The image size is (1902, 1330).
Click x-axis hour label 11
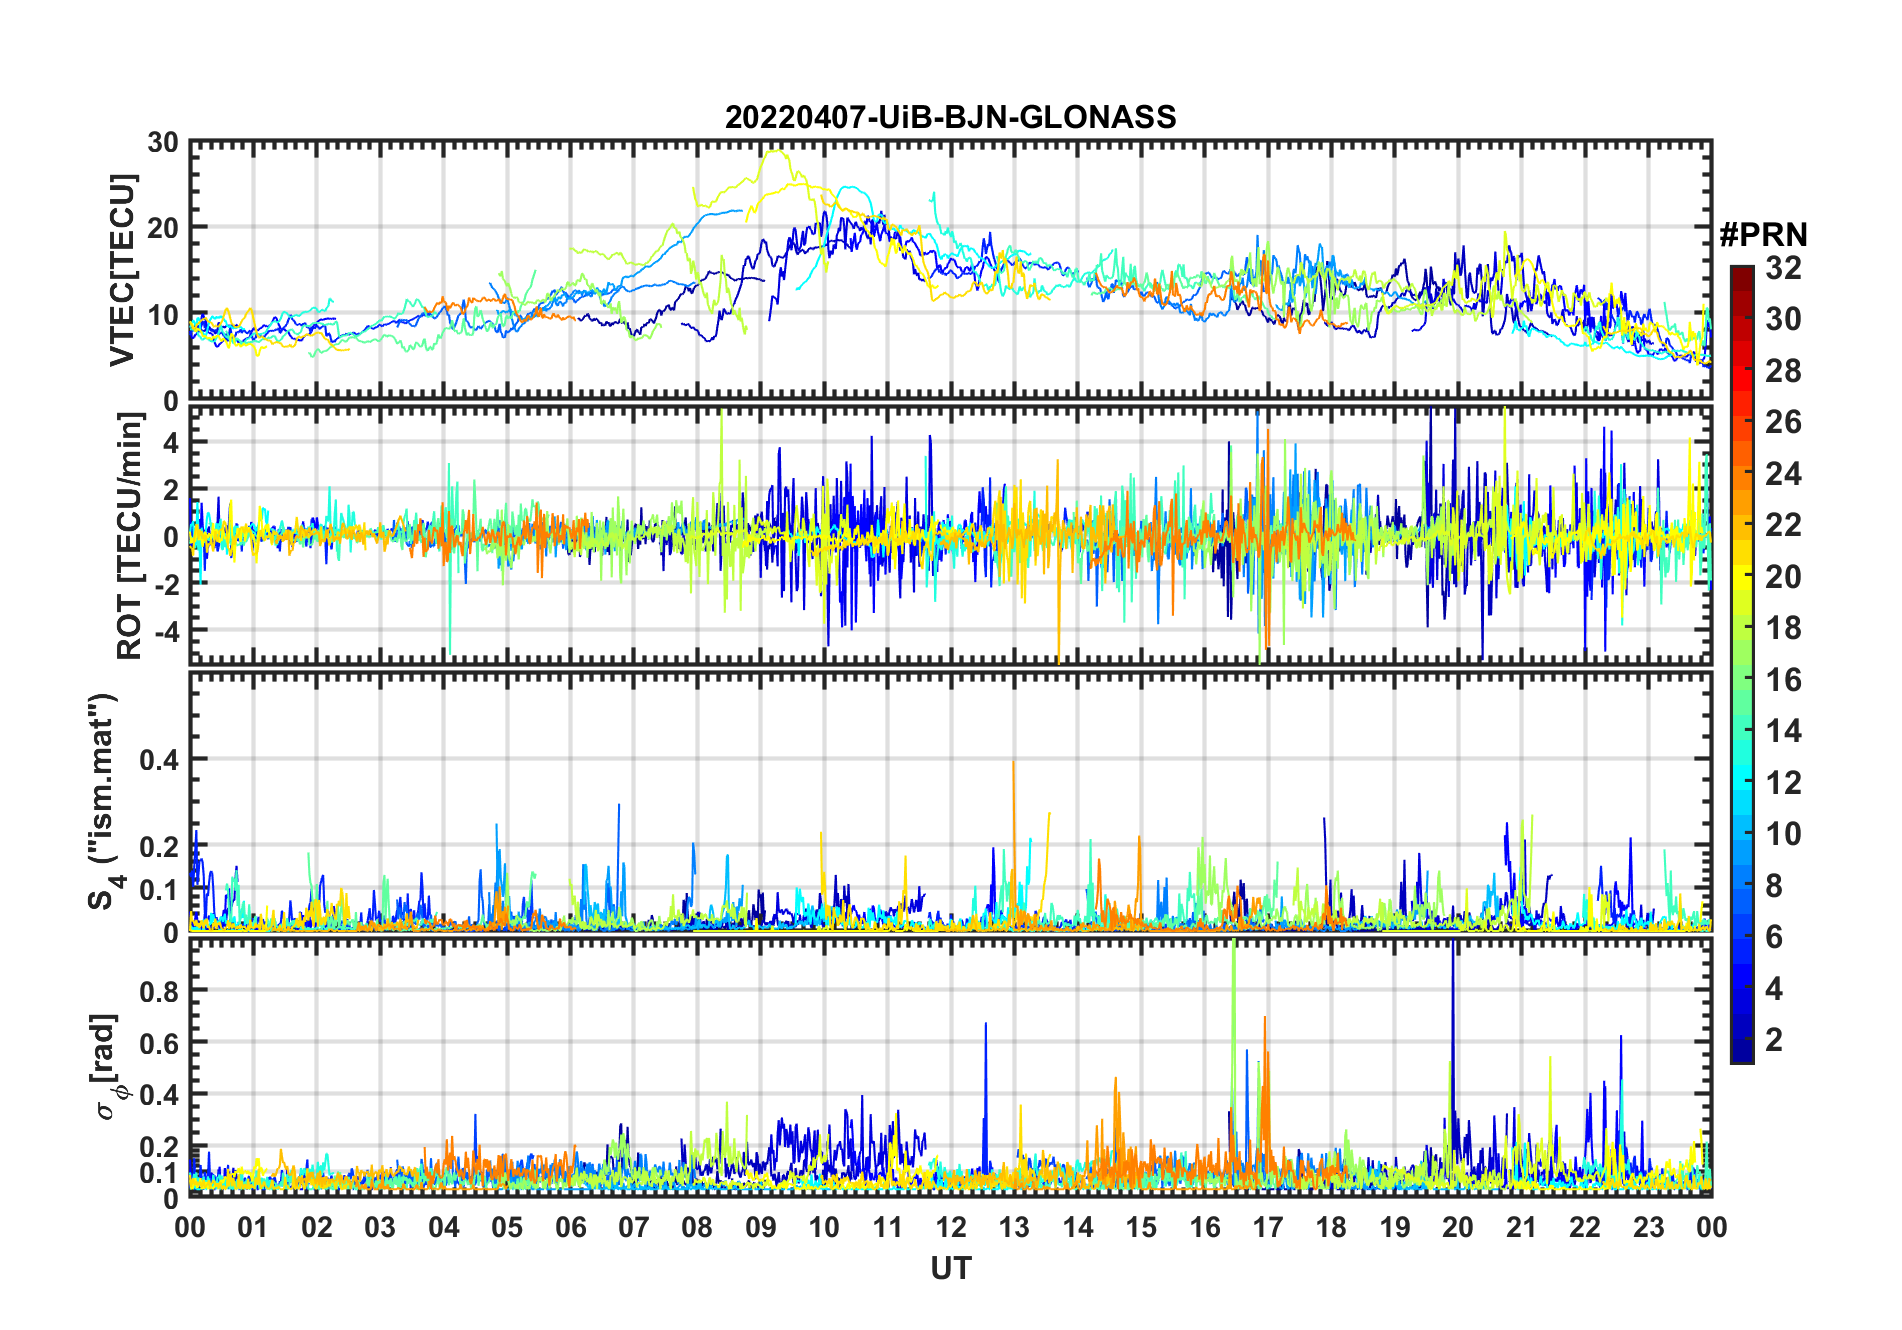coord(888,1228)
